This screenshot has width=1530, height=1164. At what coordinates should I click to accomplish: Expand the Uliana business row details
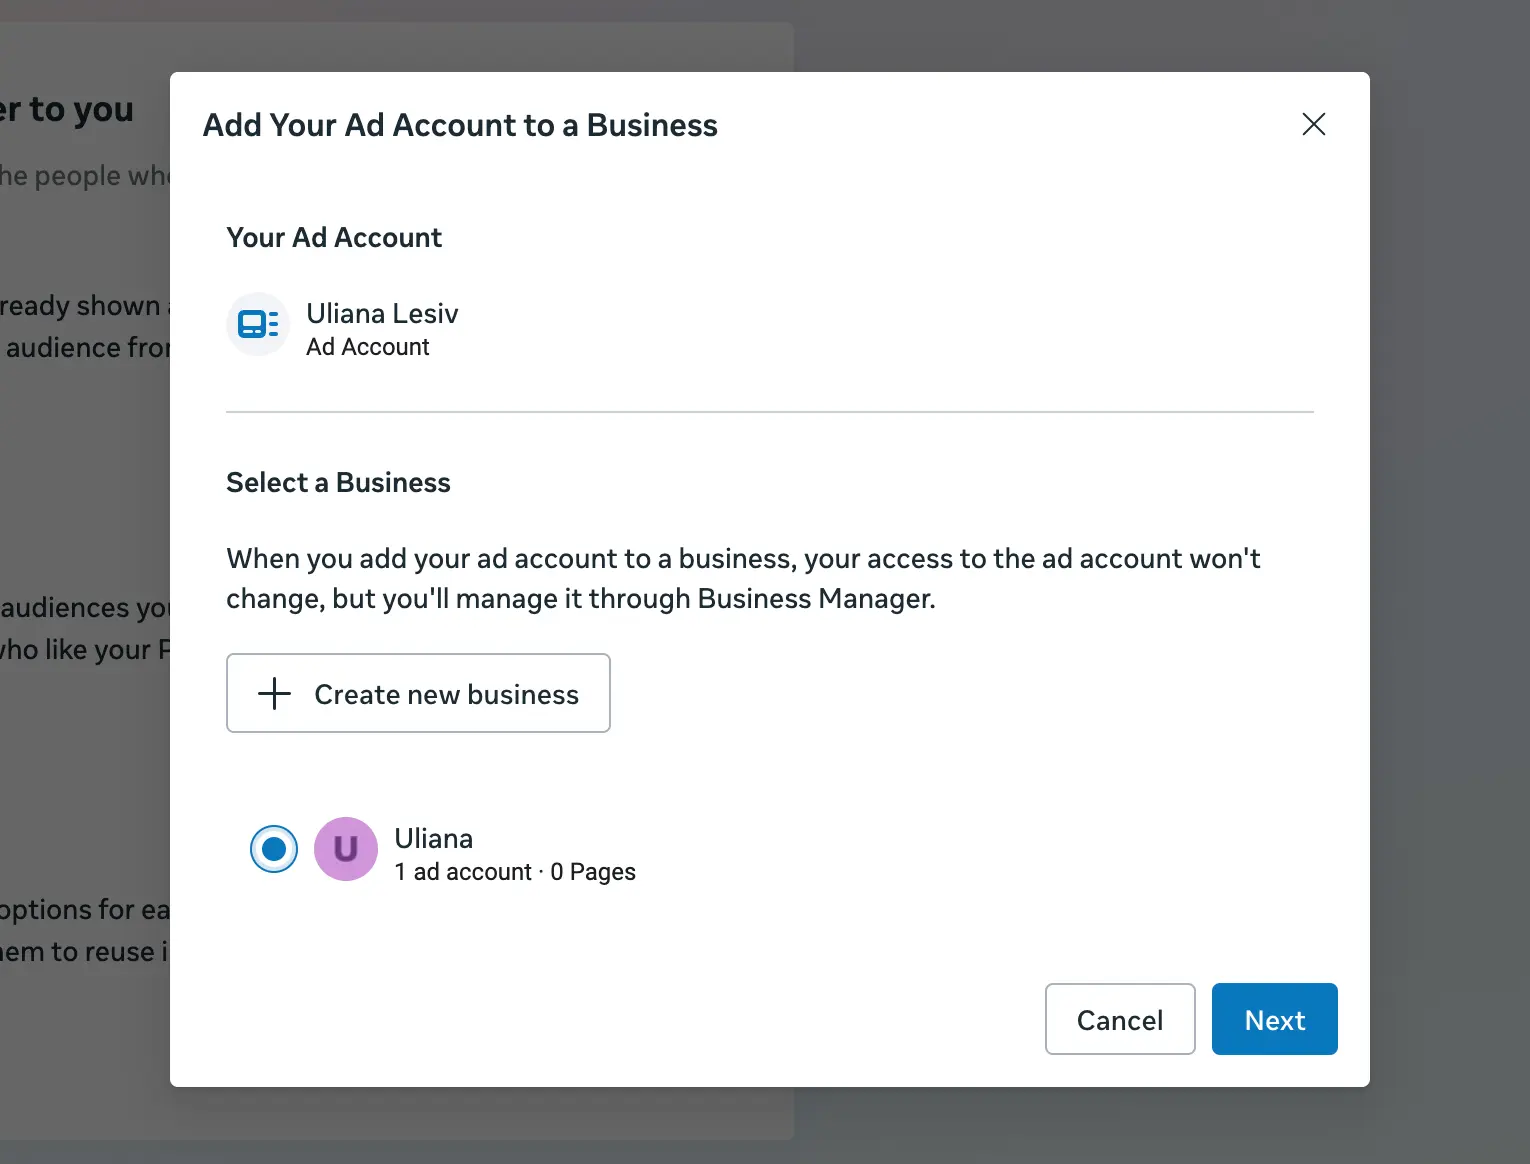tap(434, 849)
